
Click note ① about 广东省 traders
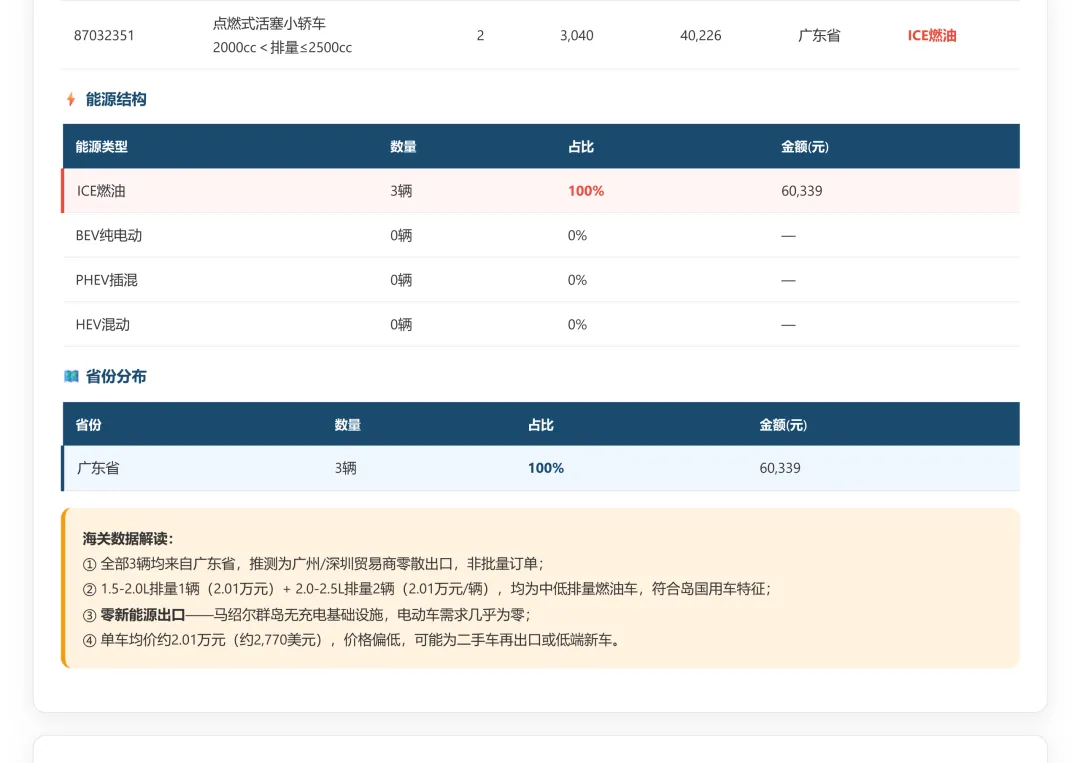[313, 564]
